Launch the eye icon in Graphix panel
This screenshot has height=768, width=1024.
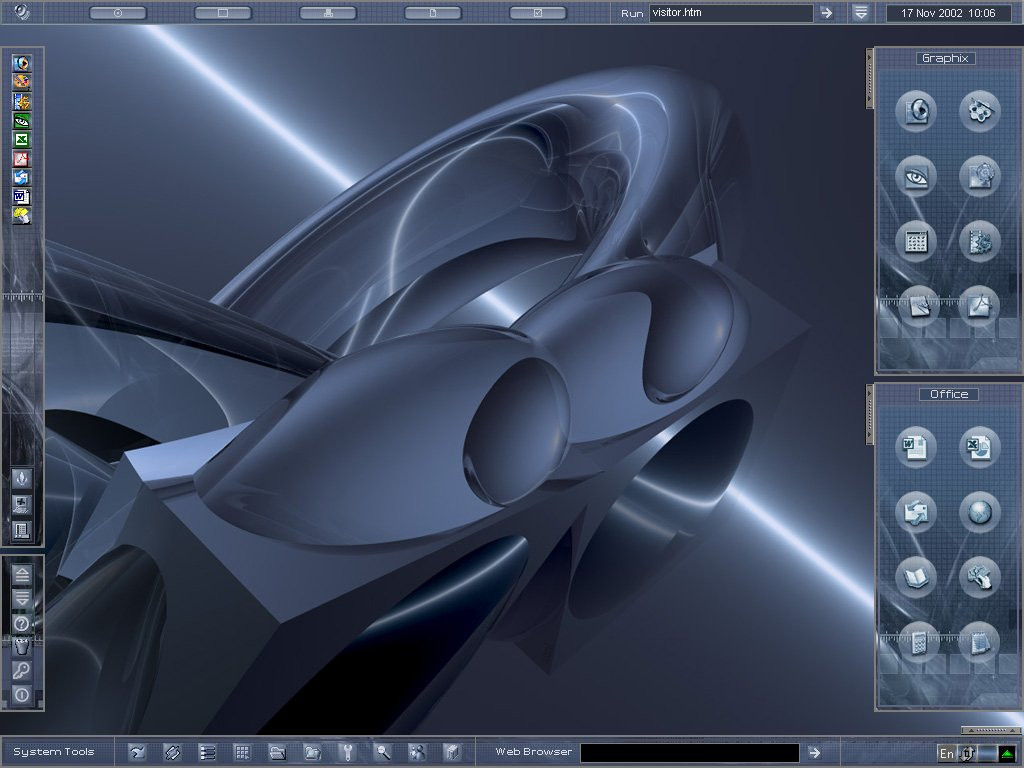click(916, 176)
